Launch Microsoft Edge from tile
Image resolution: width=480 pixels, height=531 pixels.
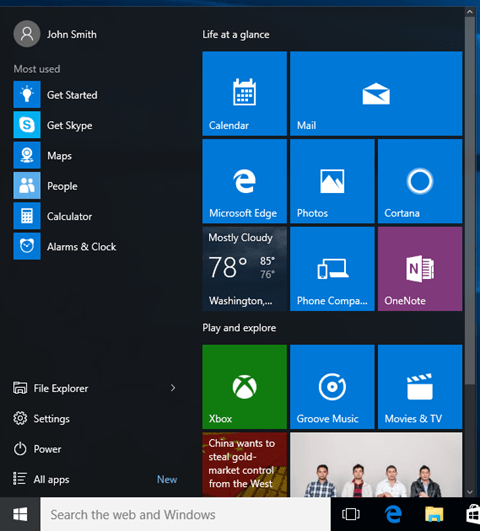[x=245, y=182]
